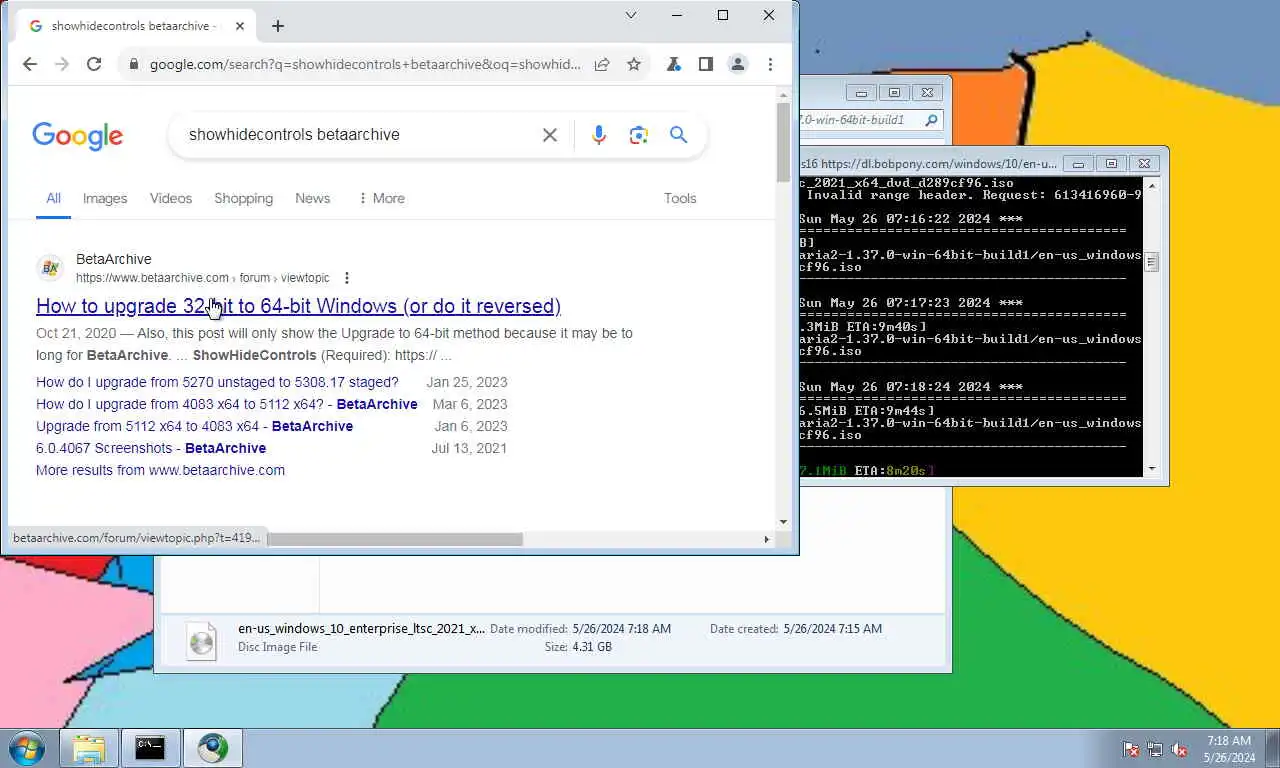The height and width of the screenshot is (768, 1280).
Task: Switch to the Chrome taskbar button
Action: pyautogui.click(x=212, y=748)
